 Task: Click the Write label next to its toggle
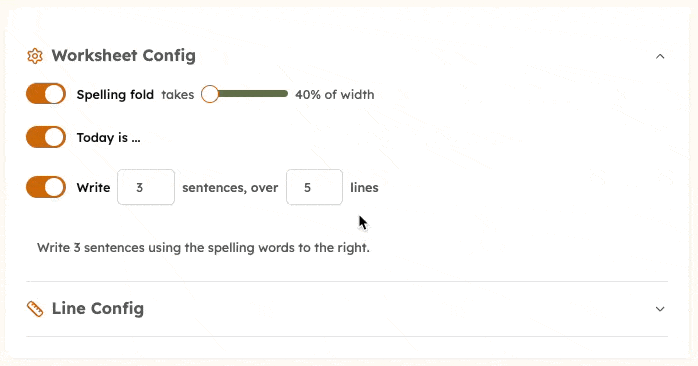pos(93,187)
